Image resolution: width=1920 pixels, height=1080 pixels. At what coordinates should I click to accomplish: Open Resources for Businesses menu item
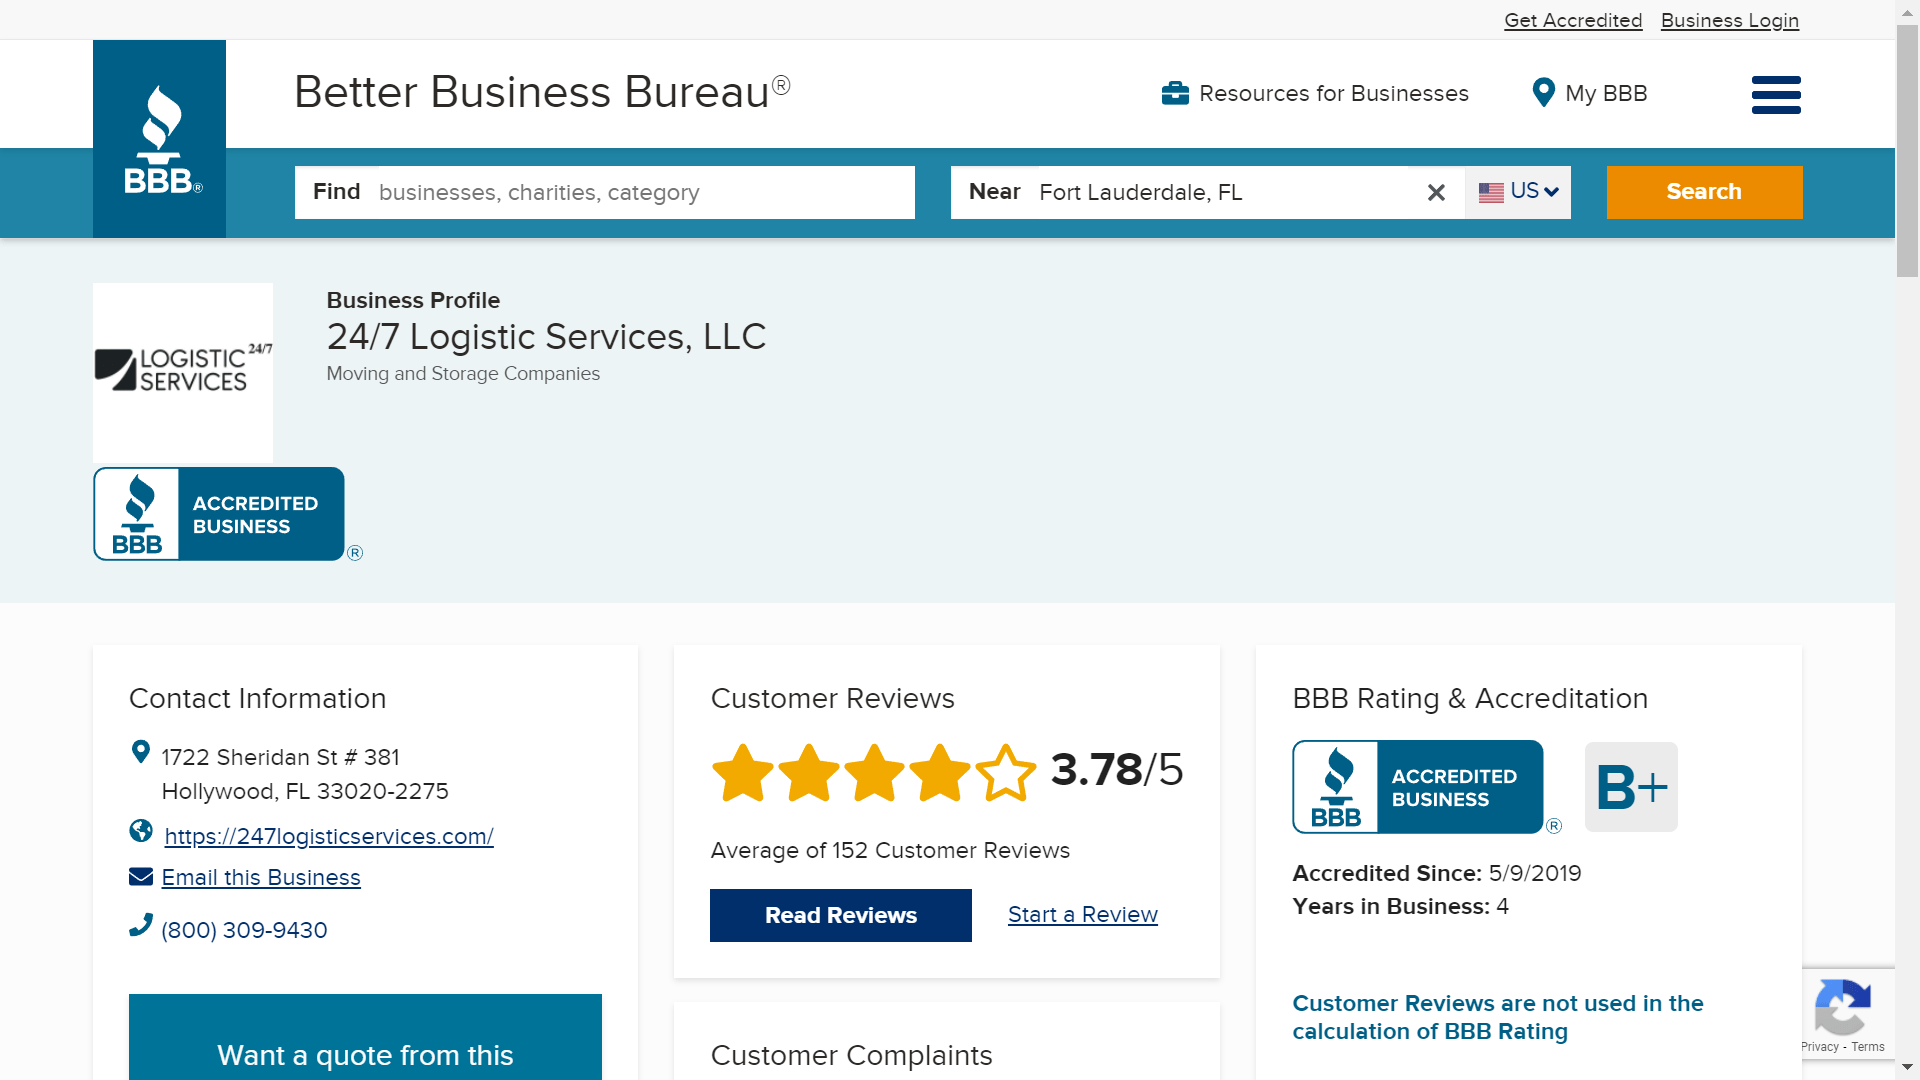[x=1315, y=93]
